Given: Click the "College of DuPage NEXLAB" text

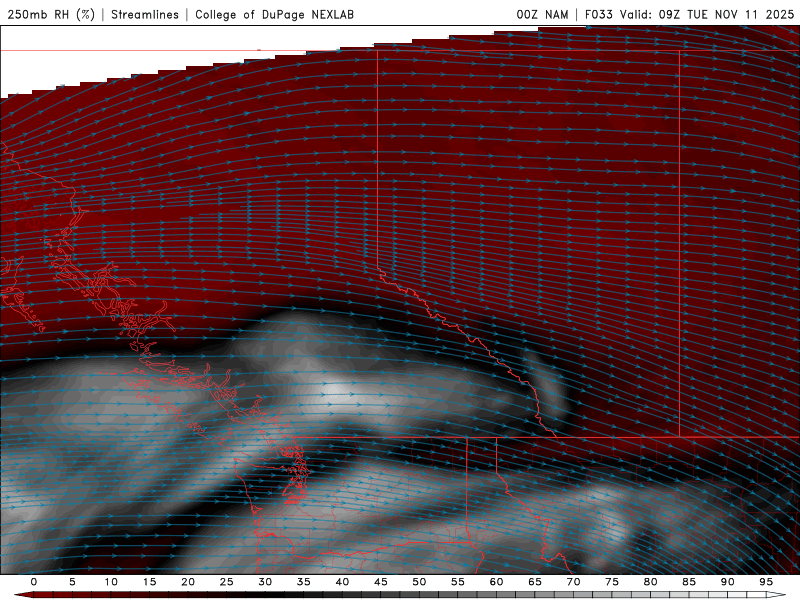Looking at the screenshot, I should (x=274, y=15).
